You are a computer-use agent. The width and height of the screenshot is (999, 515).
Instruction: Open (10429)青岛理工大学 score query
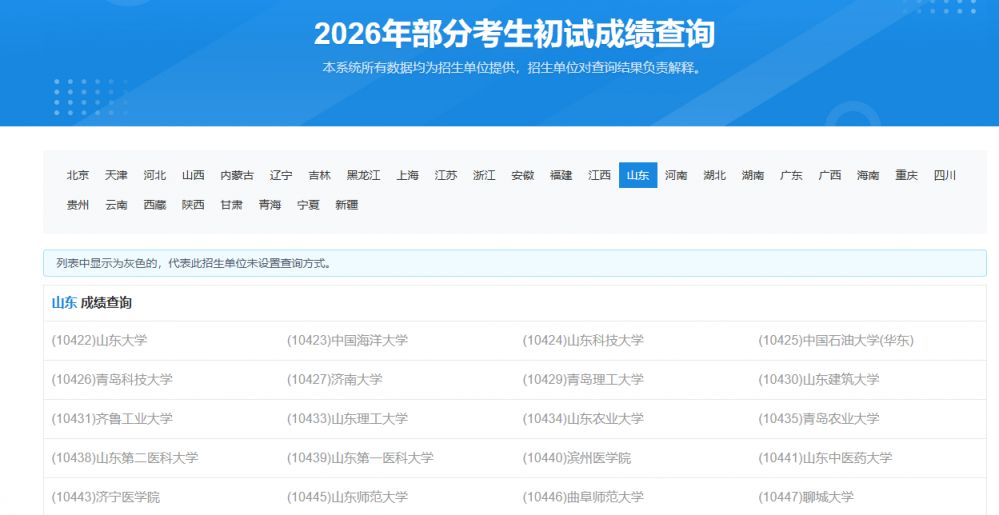pos(583,380)
